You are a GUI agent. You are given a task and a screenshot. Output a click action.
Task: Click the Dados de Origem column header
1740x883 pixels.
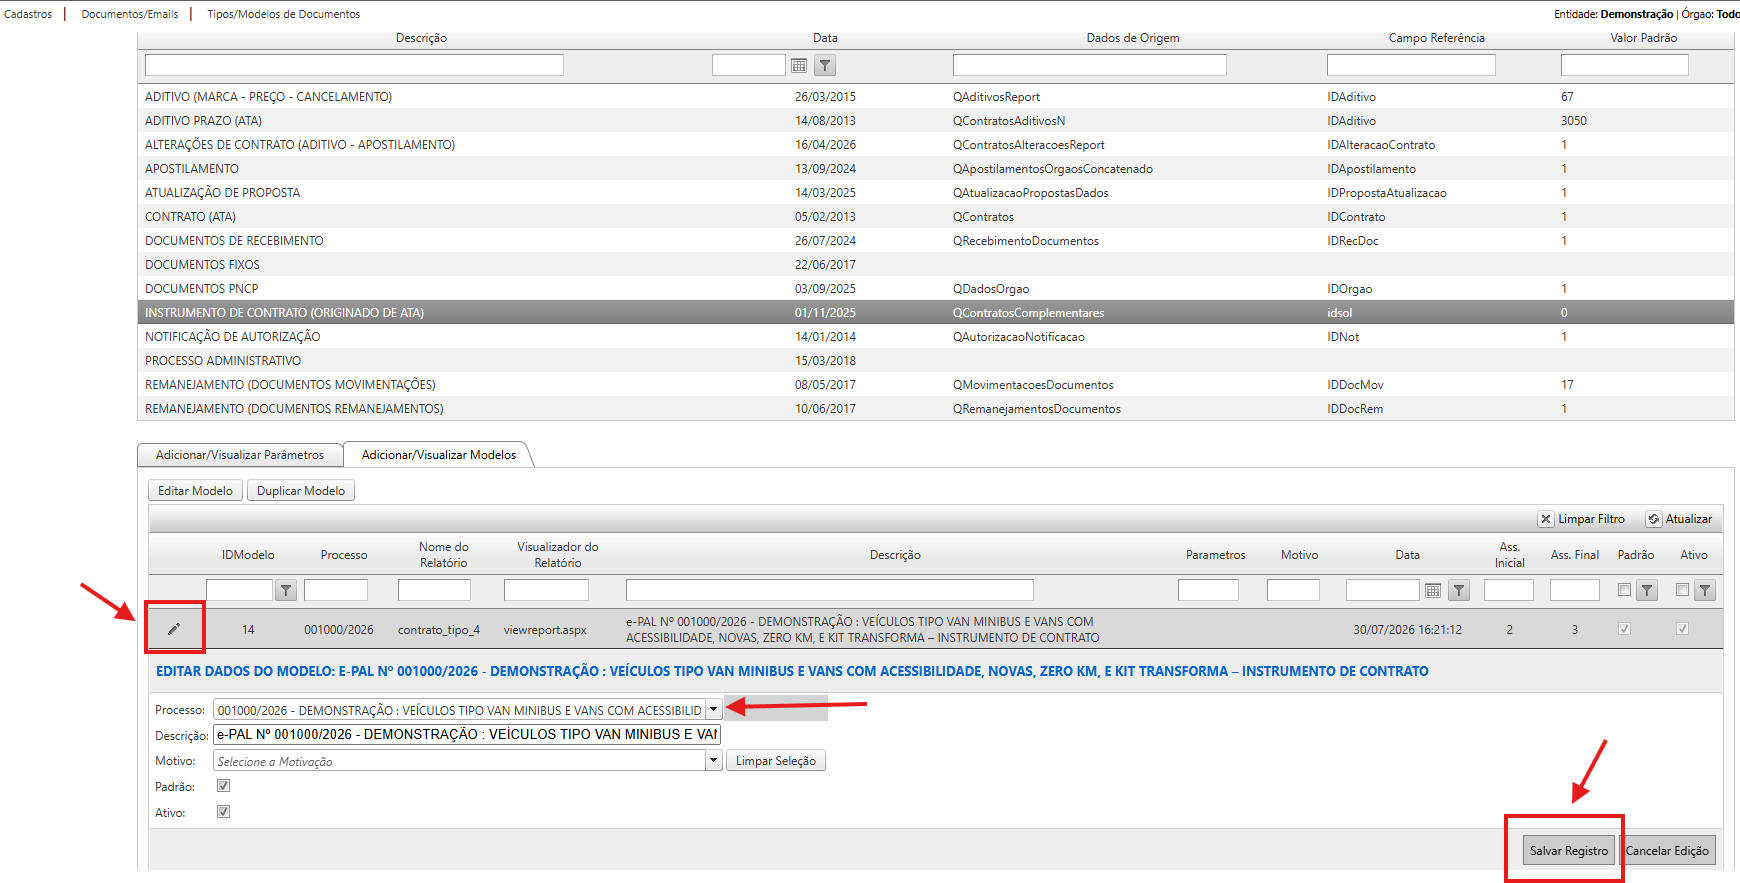(x=1133, y=38)
